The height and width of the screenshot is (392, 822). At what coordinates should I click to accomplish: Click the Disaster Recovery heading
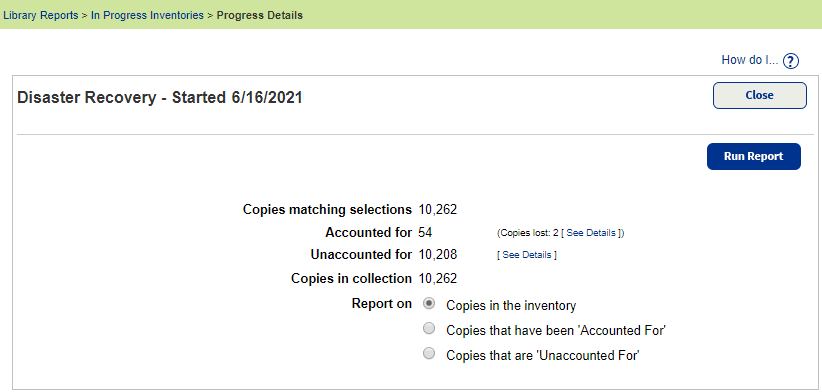click(x=160, y=97)
